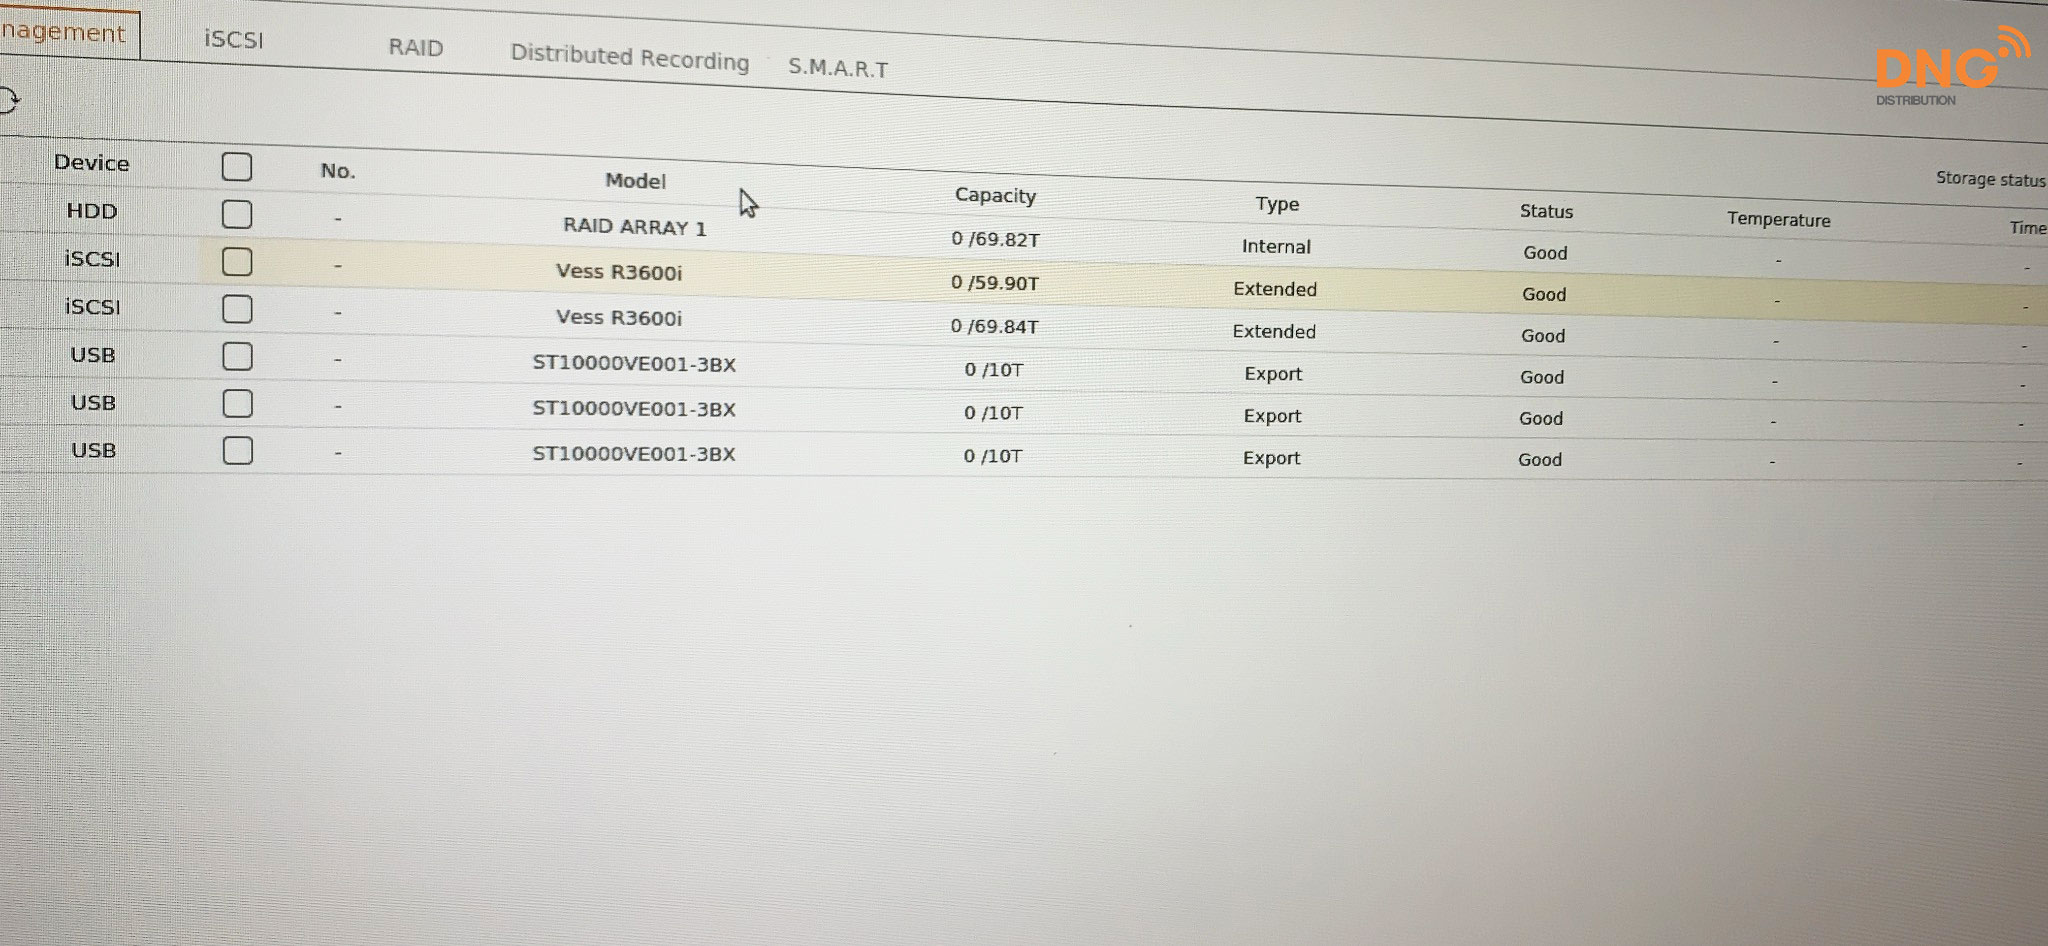Check the first USB ST10000VE001 checkbox
Screen dimensions: 2048x946
pyautogui.click(x=237, y=356)
